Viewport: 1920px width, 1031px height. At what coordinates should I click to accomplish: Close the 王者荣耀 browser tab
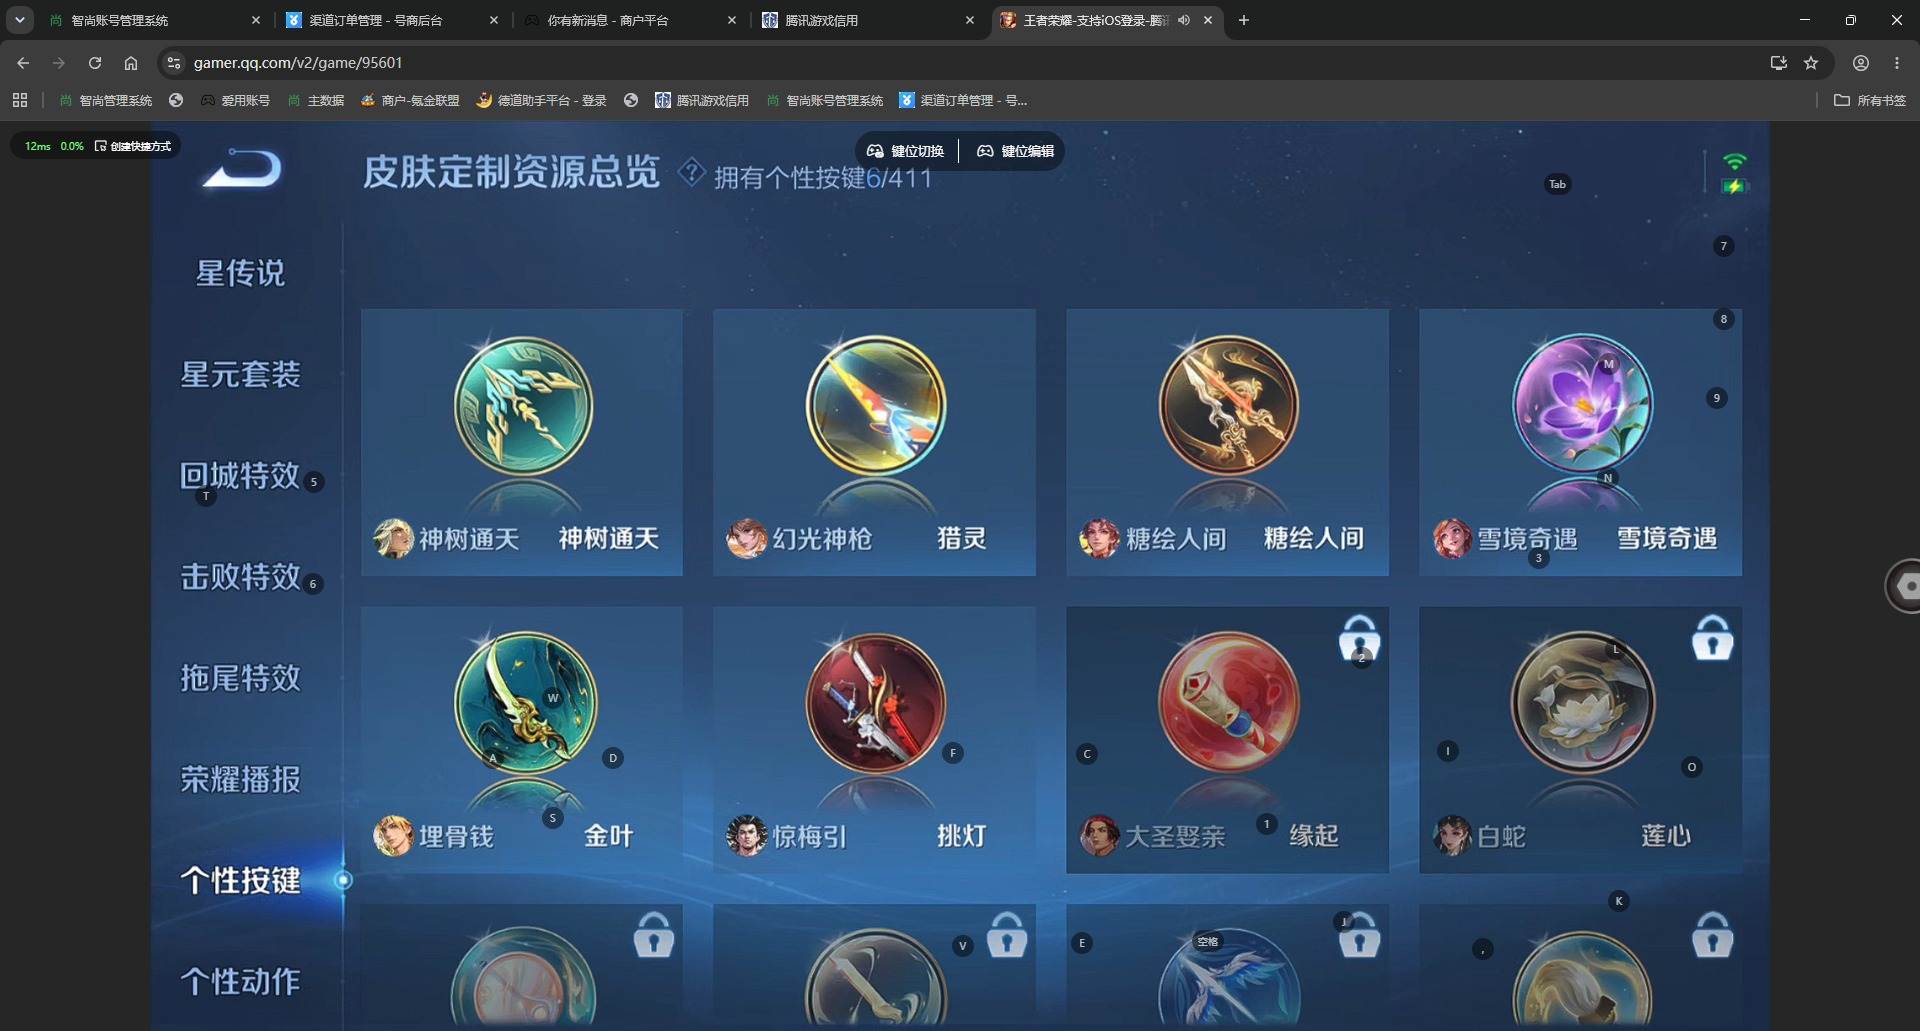(1208, 20)
